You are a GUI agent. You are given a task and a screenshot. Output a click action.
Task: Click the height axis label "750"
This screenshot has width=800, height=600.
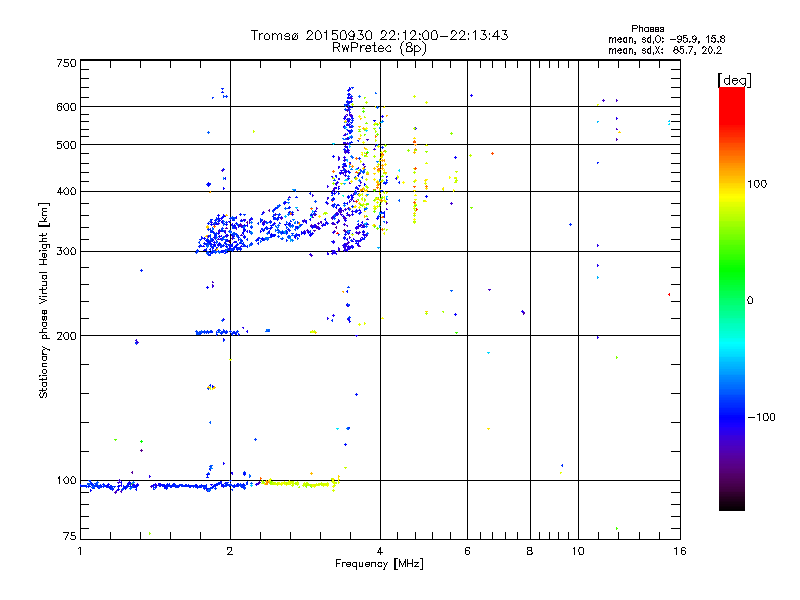pyautogui.click(x=66, y=63)
